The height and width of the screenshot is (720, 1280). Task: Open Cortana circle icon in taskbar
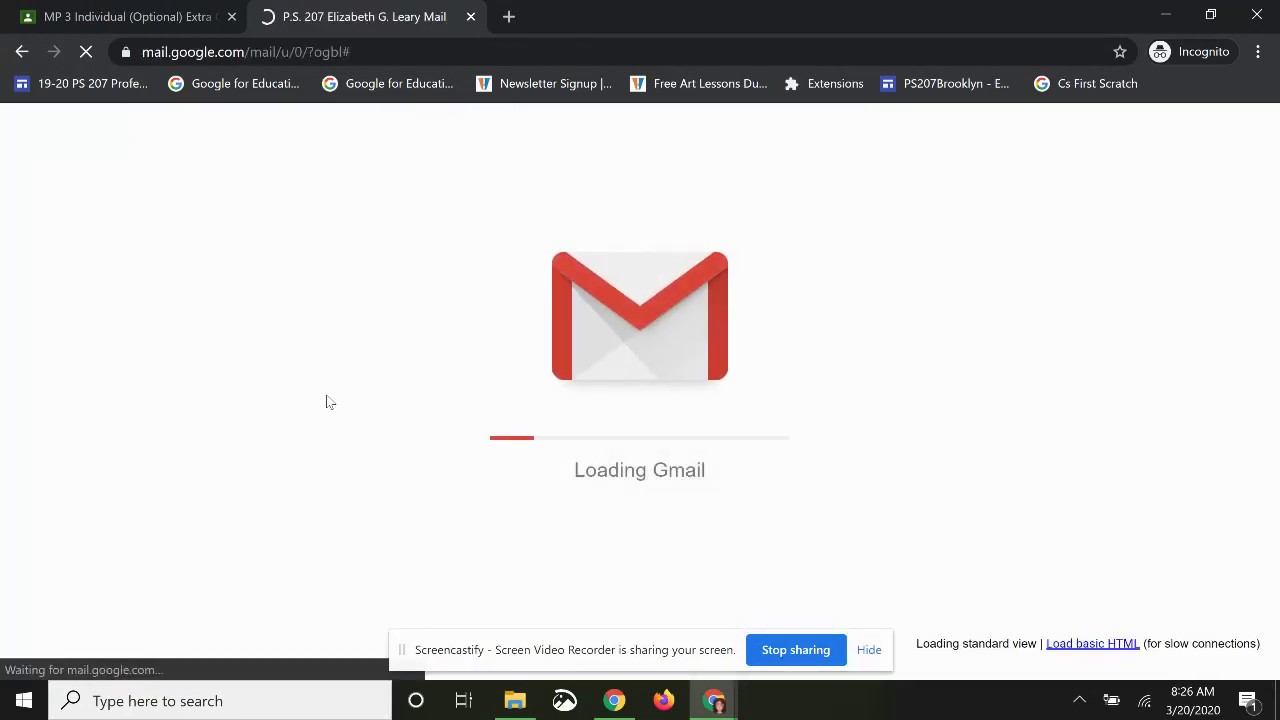(x=416, y=701)
